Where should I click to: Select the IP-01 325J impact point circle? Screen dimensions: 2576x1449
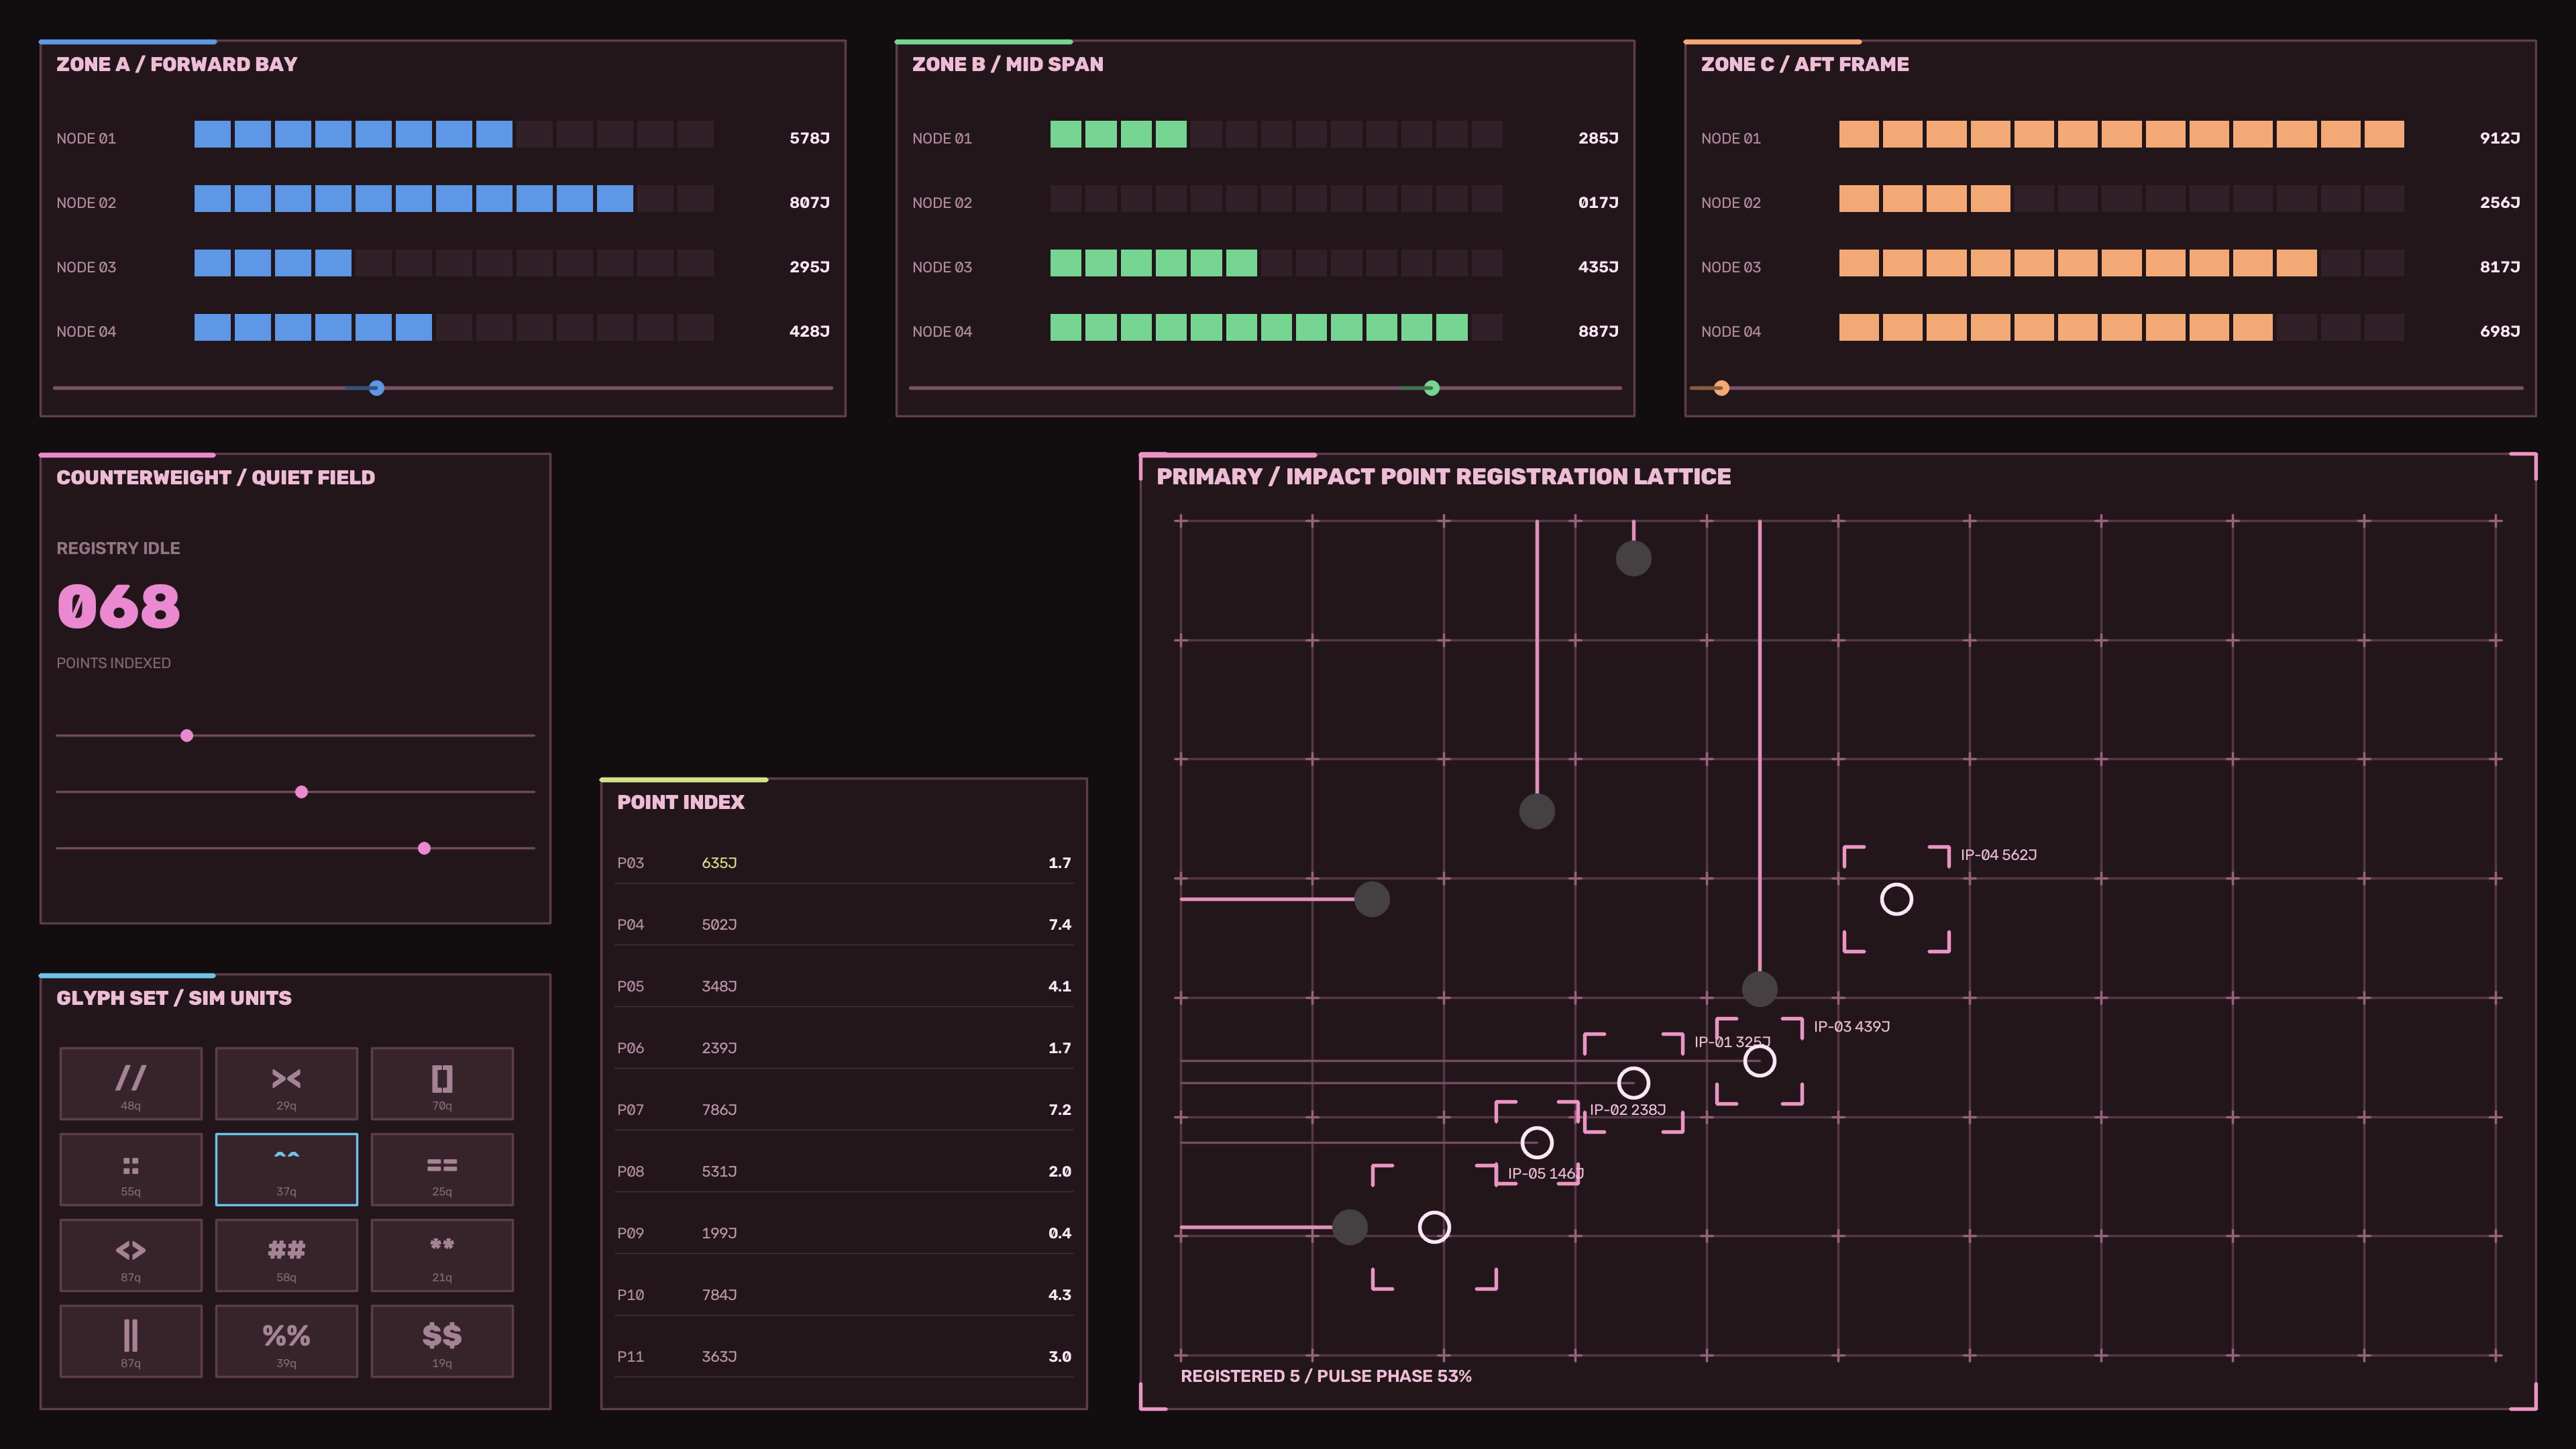click(x=1633, y=1083)
